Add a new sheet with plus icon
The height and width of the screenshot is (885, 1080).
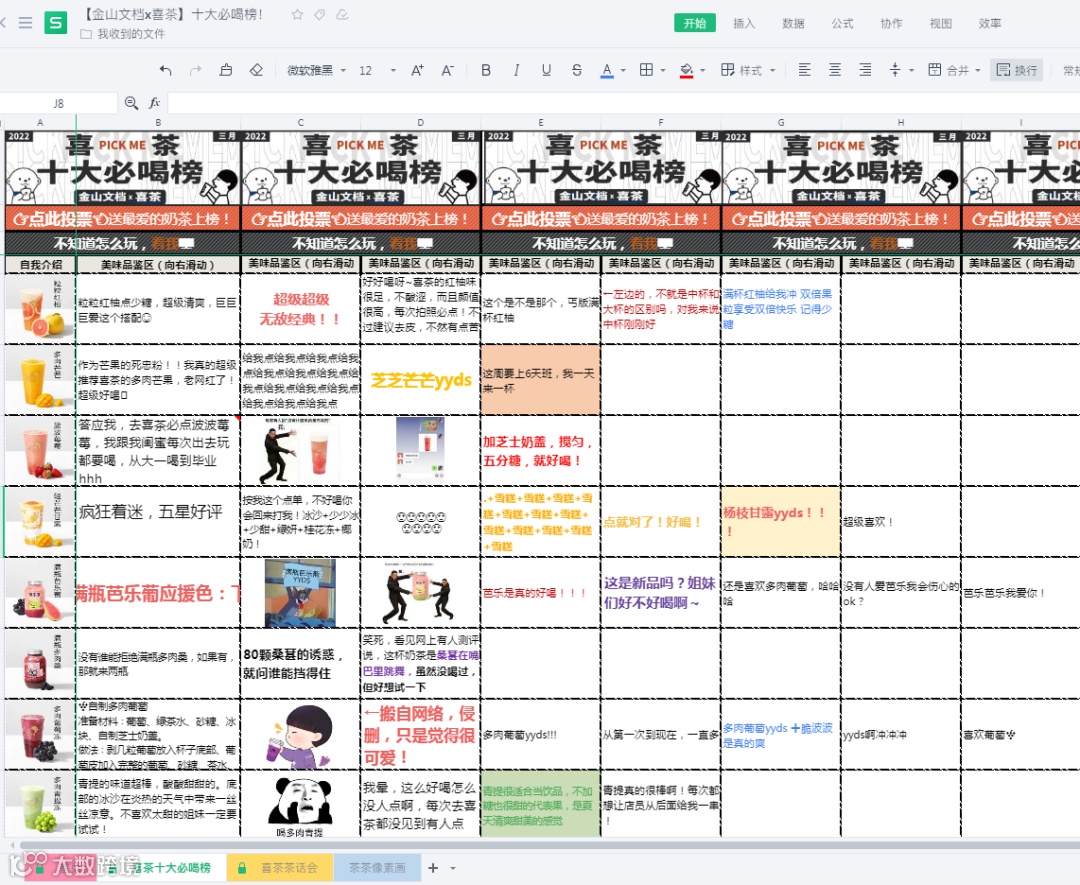(x=433, y=868)
